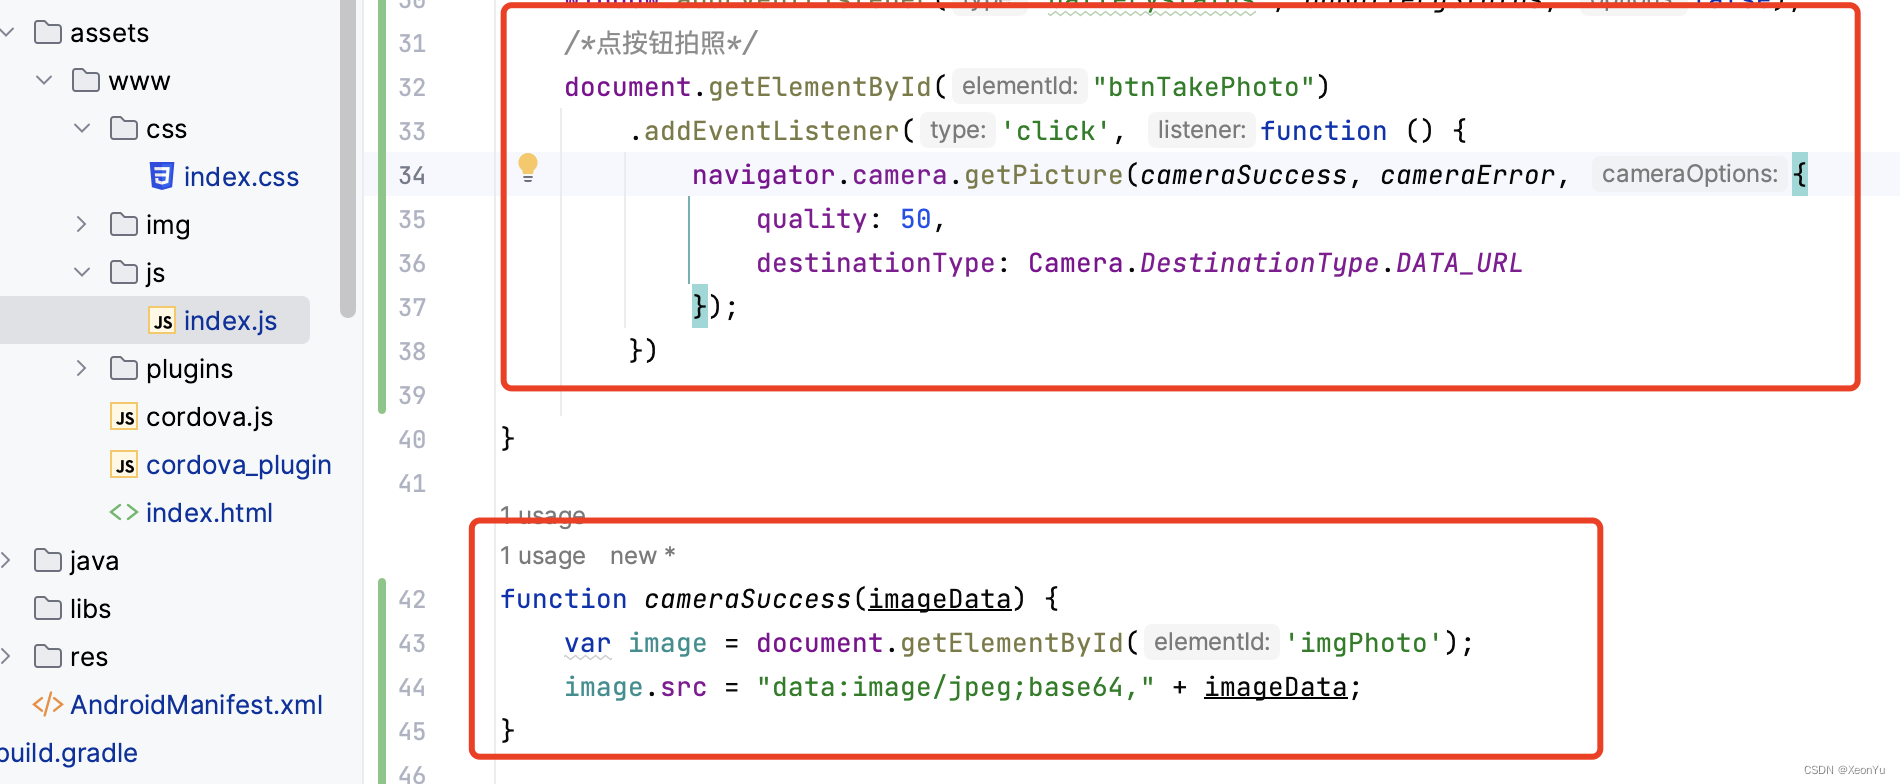The width and height of the screenshot is (1900, 784).
Task: Click the JS icon beside cordova.js
Action: pyautogui.click(x=124, y=416)
